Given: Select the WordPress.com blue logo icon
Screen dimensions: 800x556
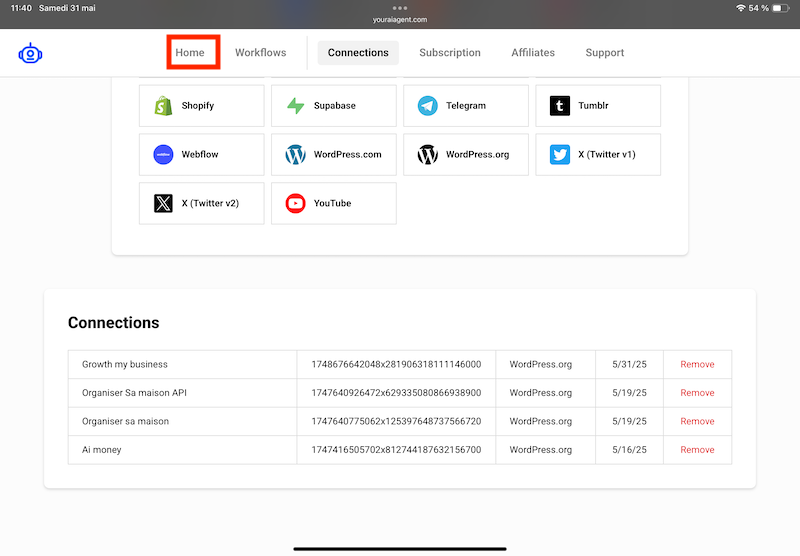Looking at the screenshot, I should pyautogui.click(x=295, y=155).
